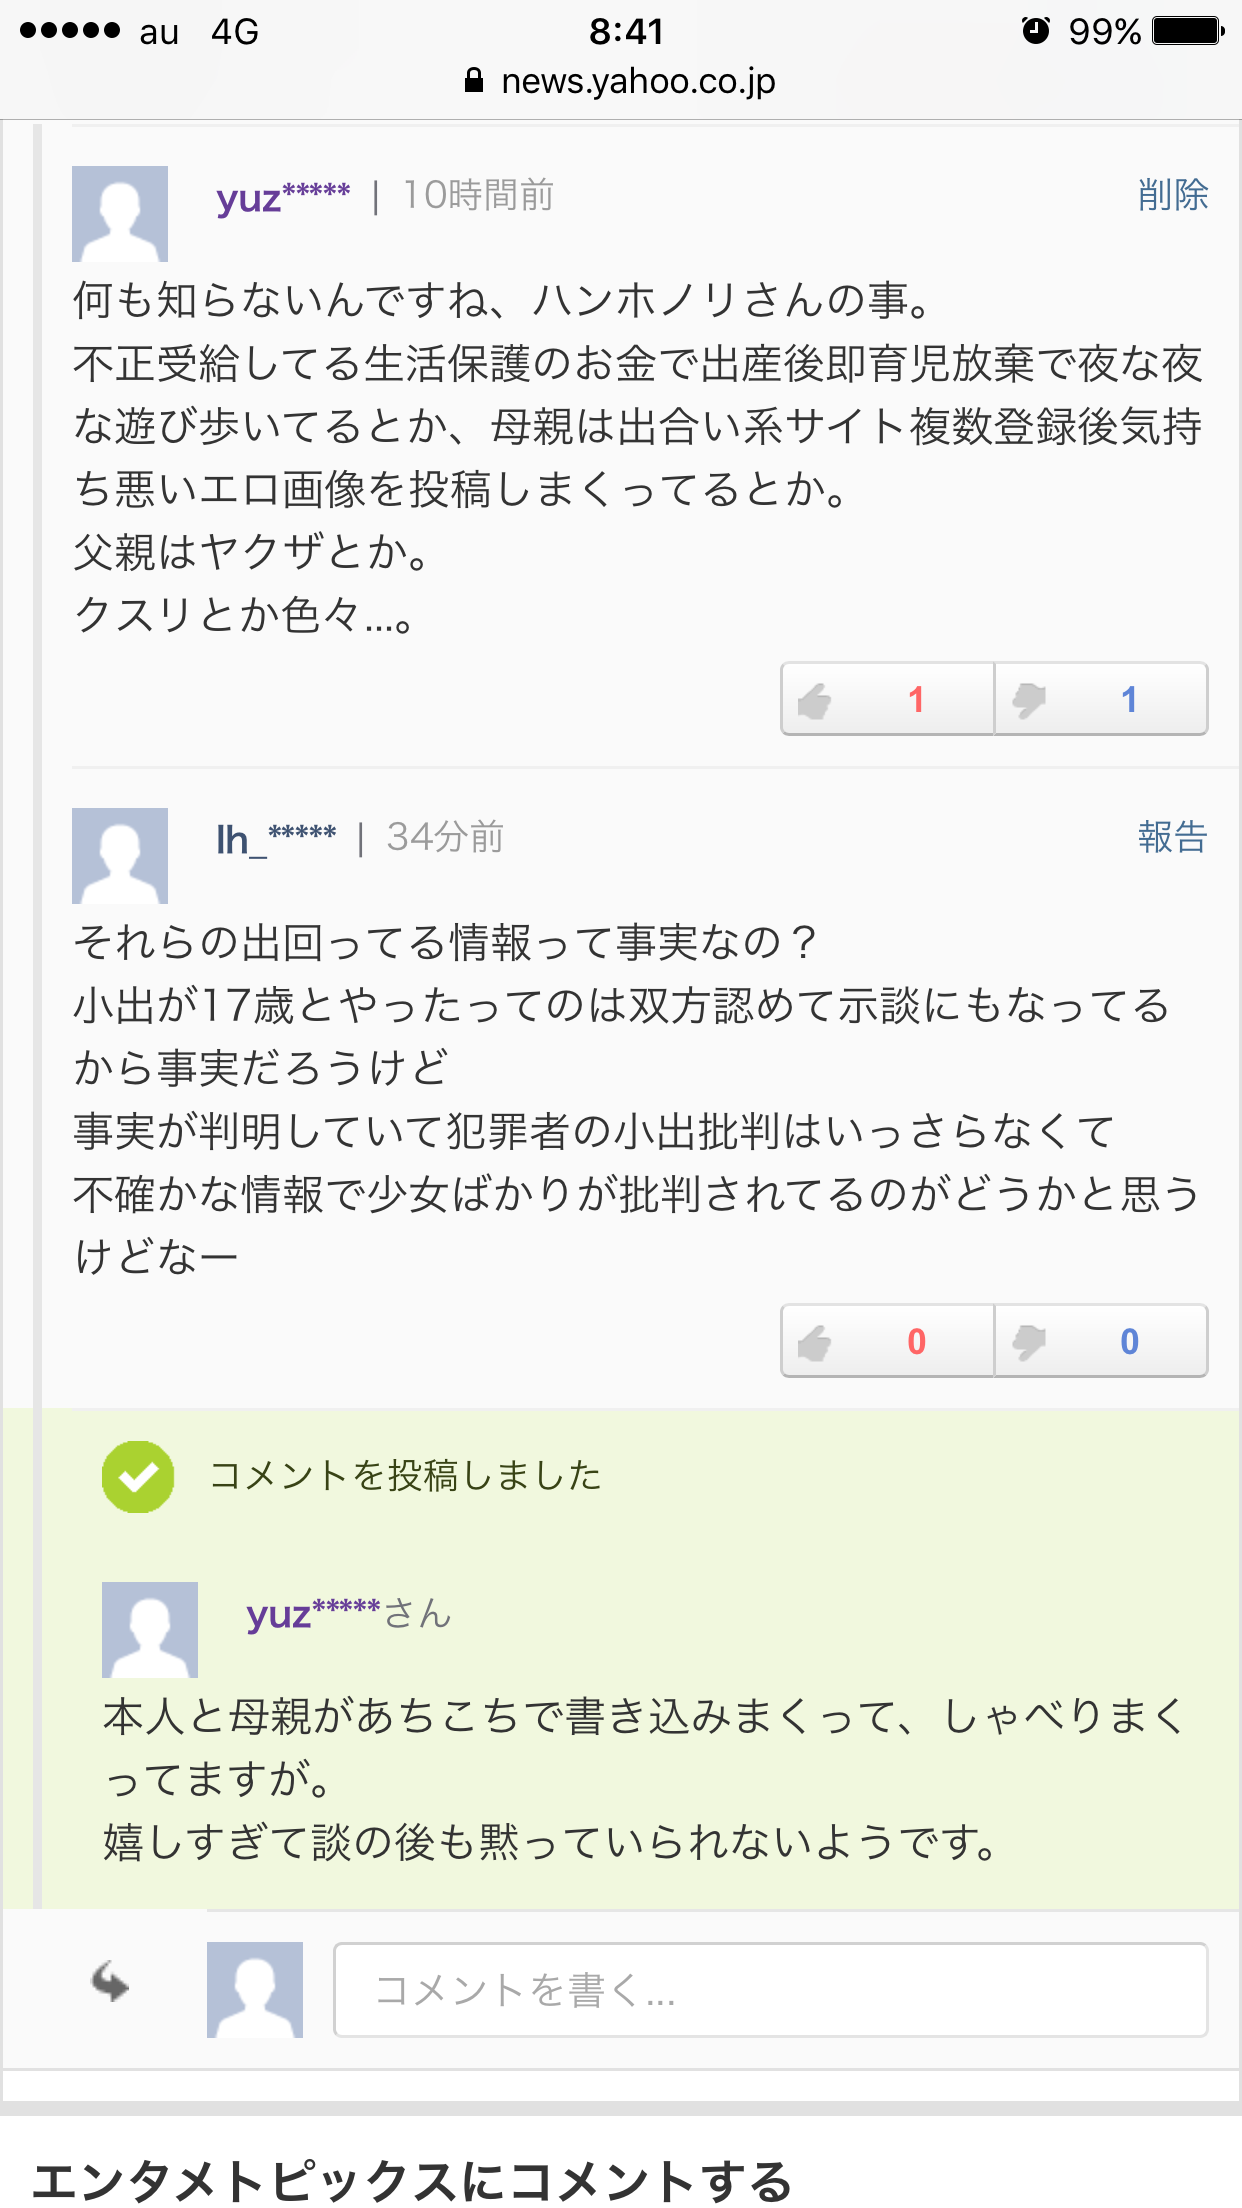
Task: Tap thumbs-down on the yuz***** comment
Action: click(1101, 699)
